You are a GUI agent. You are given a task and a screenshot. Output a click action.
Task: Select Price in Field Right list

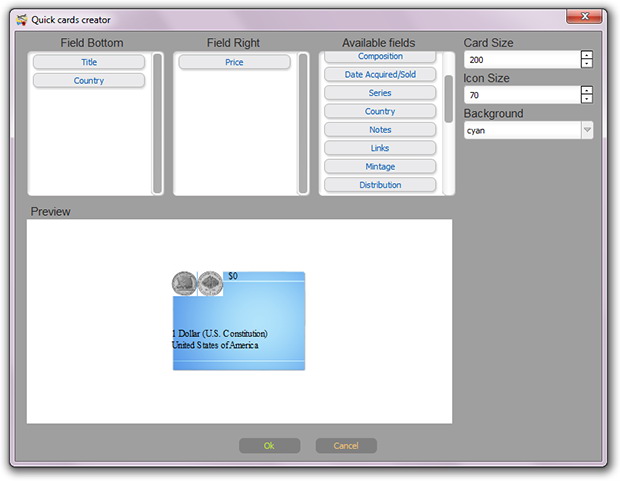(x=234, y=62)
